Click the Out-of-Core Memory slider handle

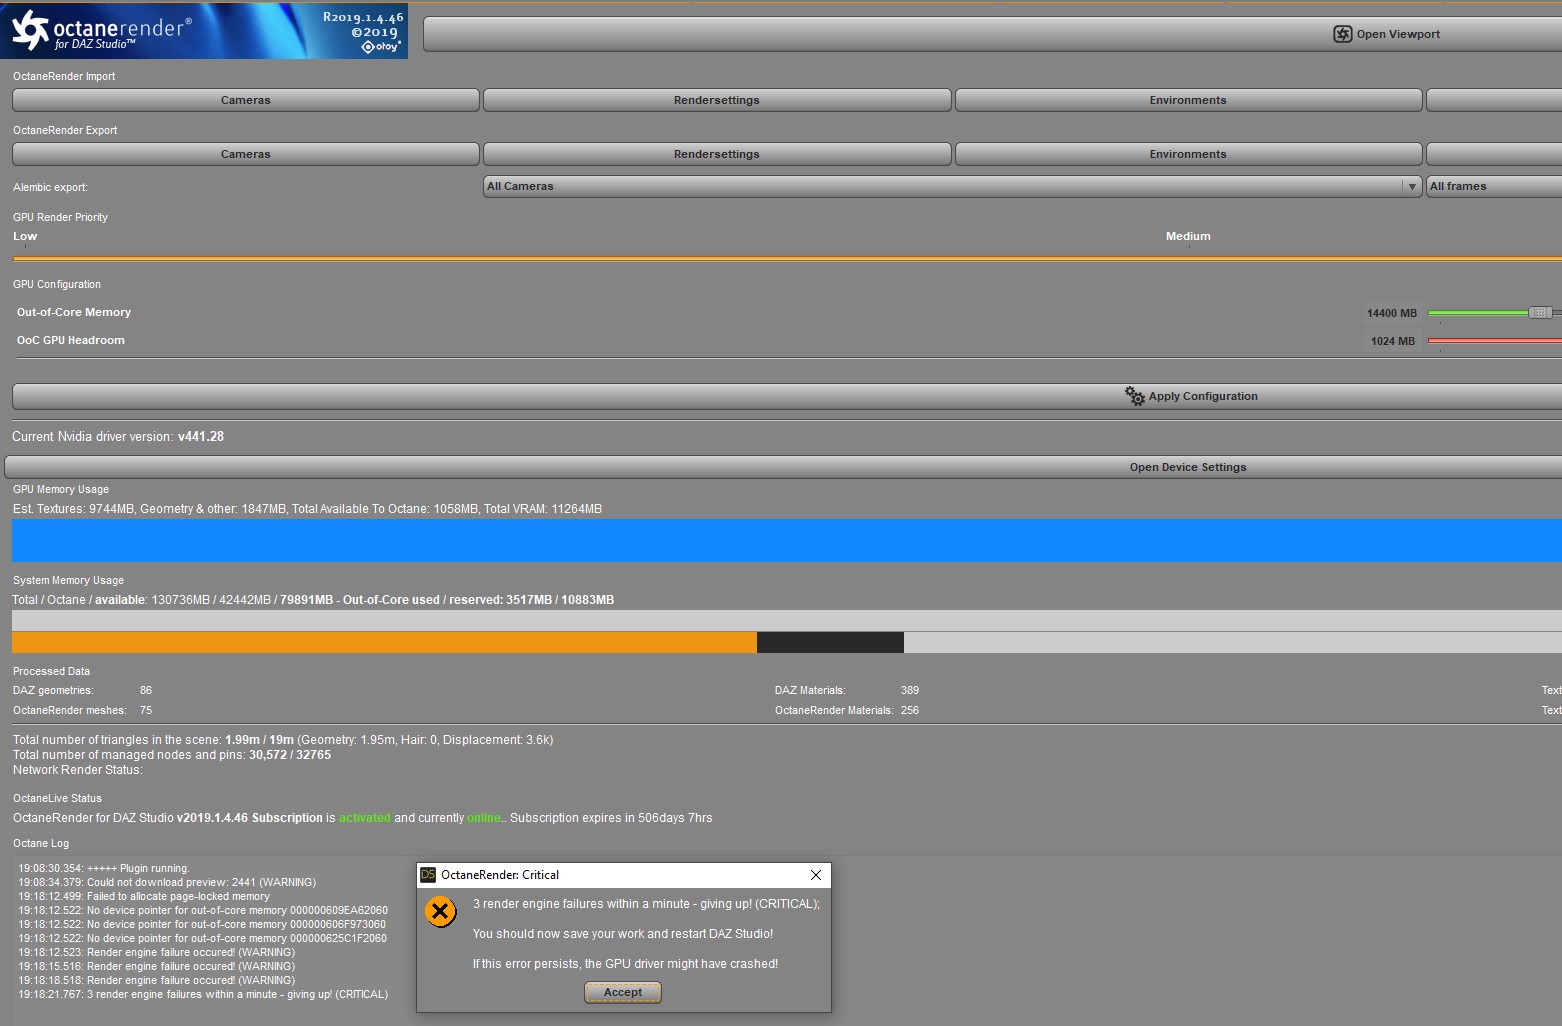pos(1540,313)
